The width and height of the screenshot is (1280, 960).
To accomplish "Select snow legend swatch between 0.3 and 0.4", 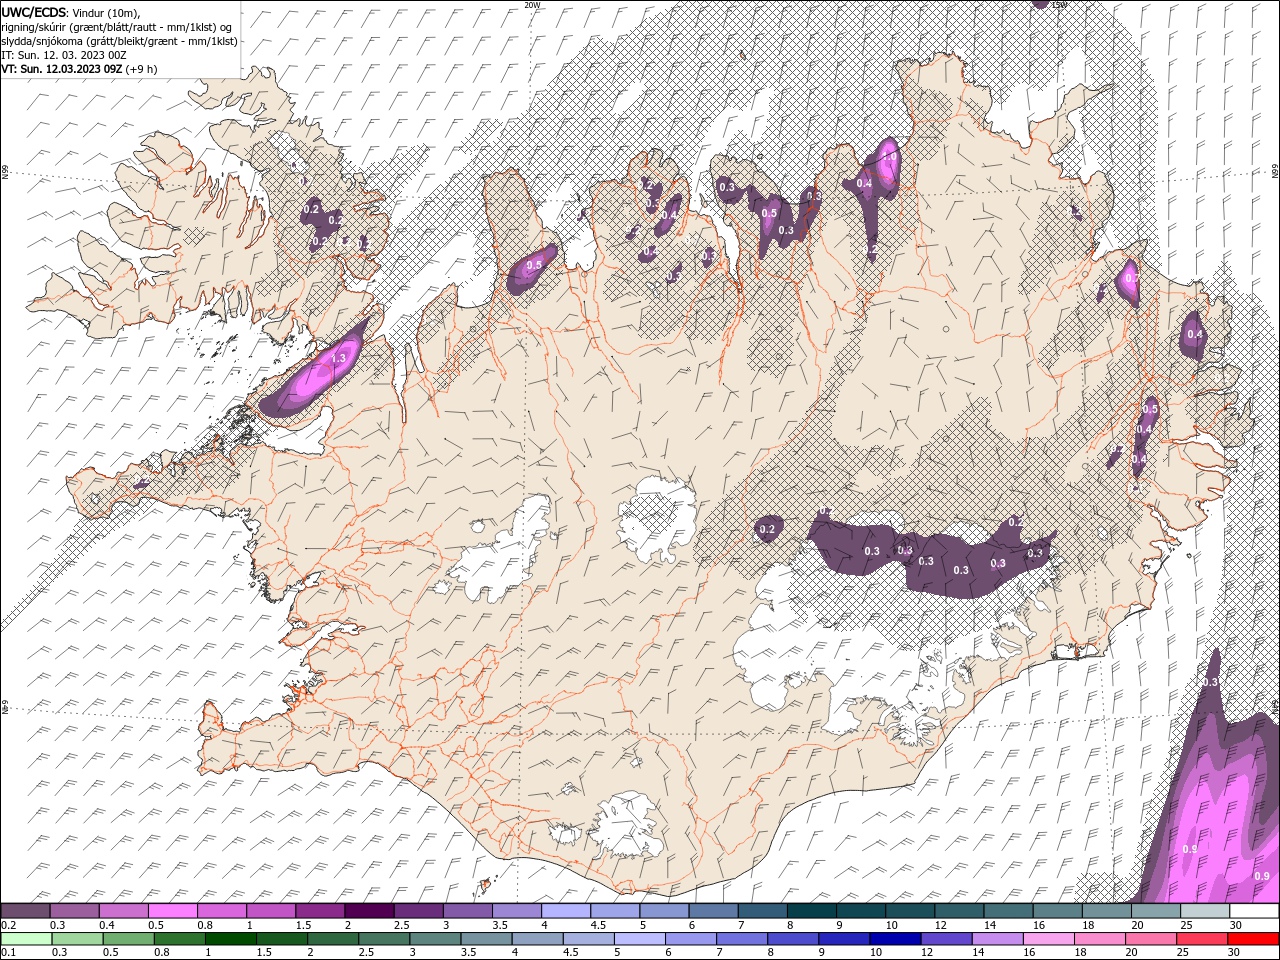I will pos(75,911).
